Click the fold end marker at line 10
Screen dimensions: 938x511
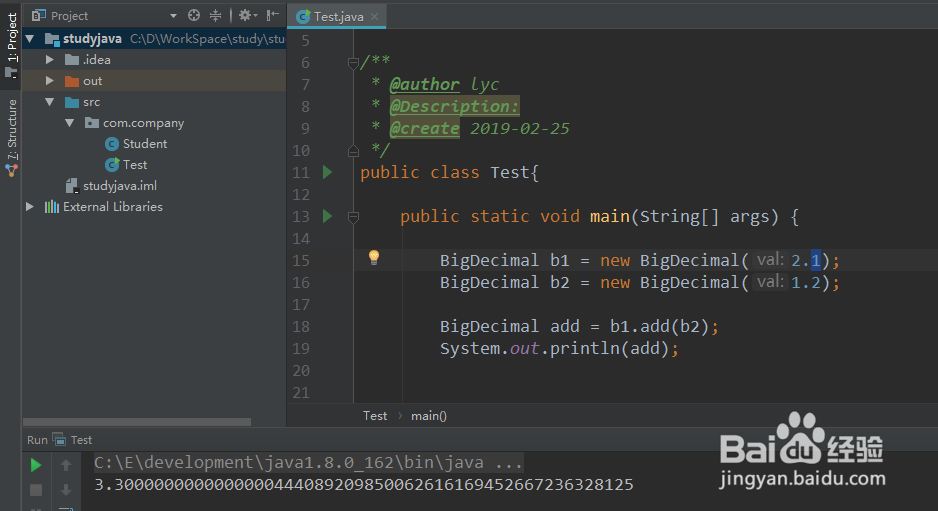click(353, 151)
